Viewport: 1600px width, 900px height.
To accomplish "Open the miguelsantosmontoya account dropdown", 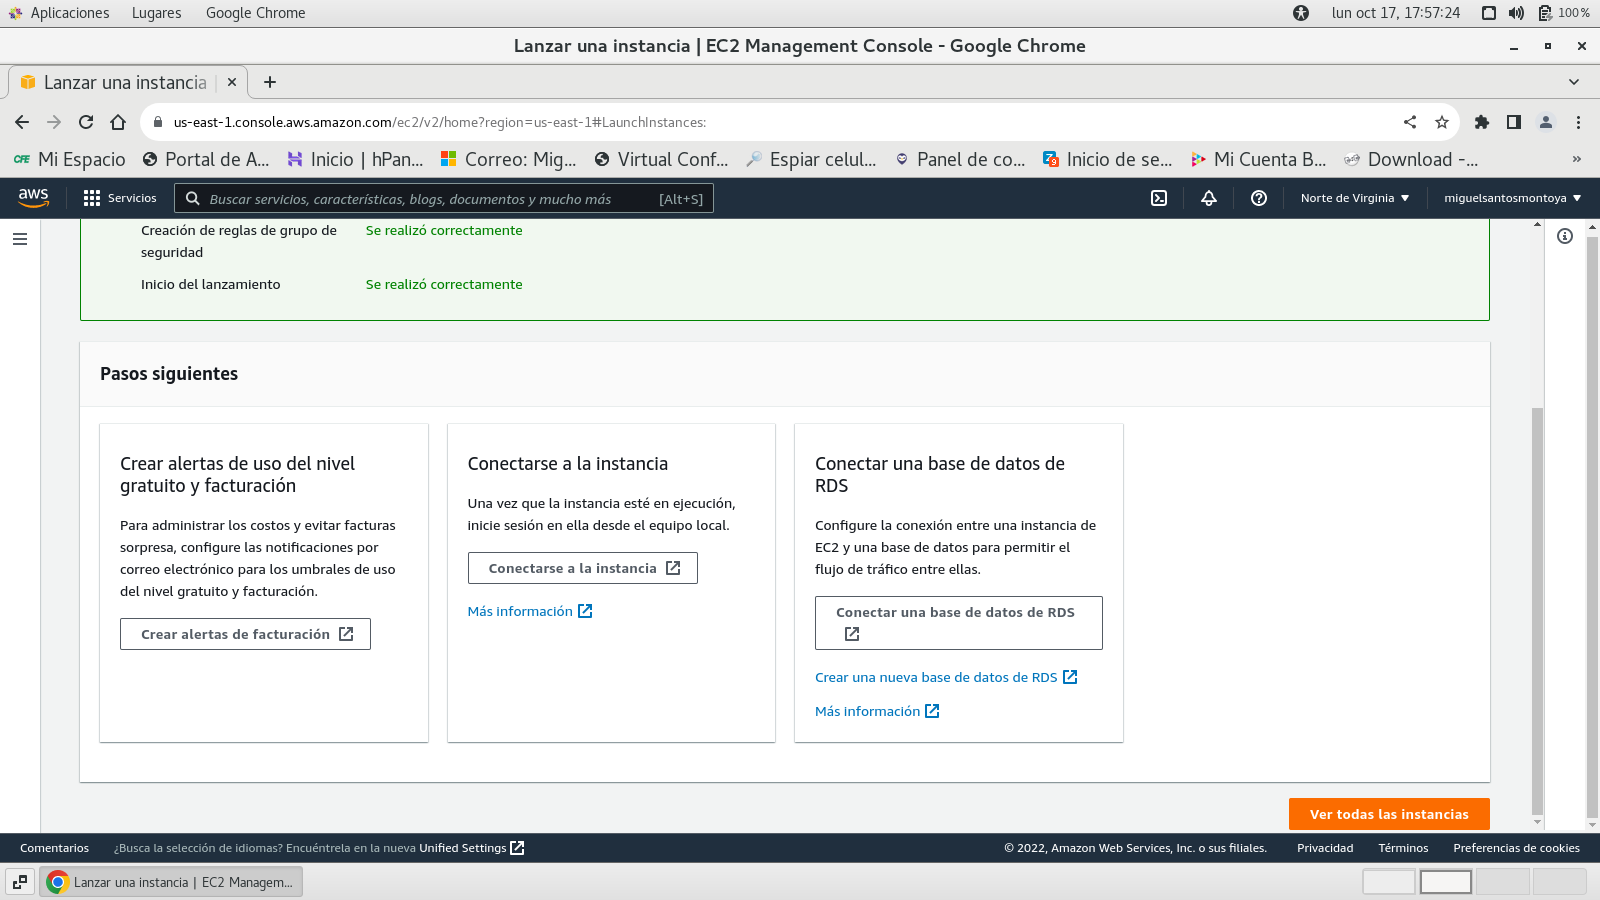I will tap(1512, 198).
